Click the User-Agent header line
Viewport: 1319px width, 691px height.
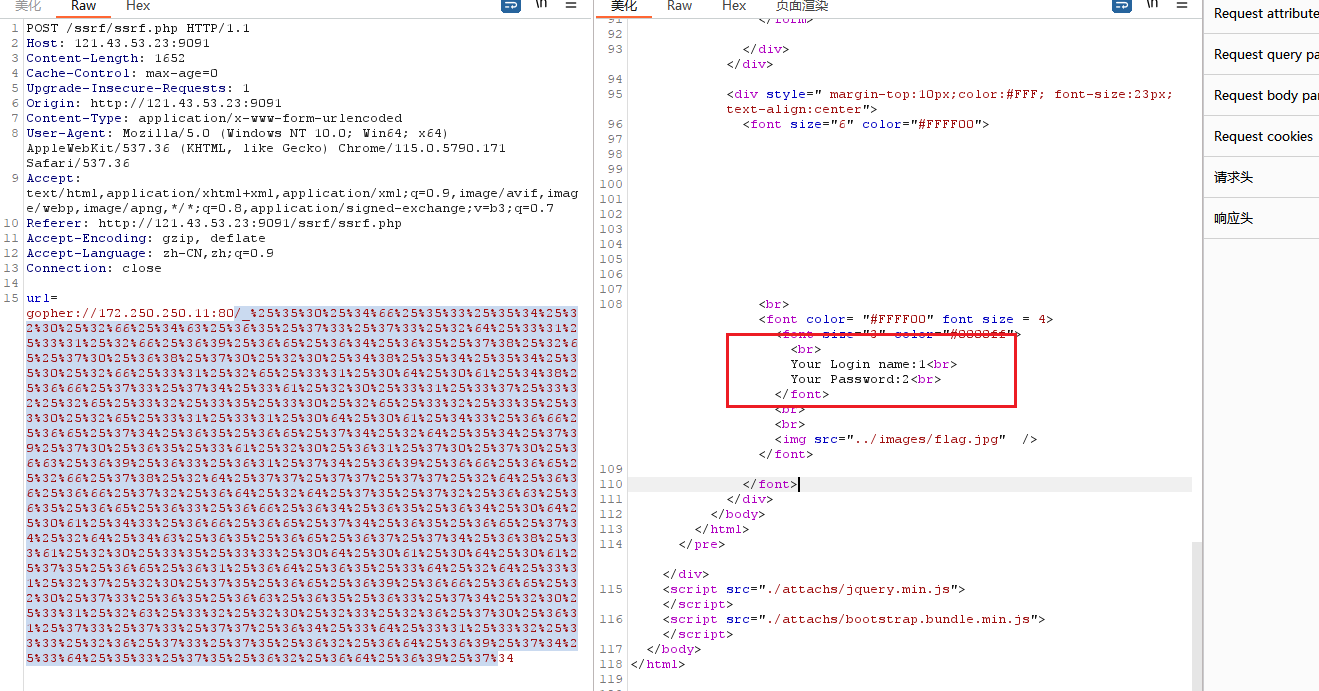(266, 148)
